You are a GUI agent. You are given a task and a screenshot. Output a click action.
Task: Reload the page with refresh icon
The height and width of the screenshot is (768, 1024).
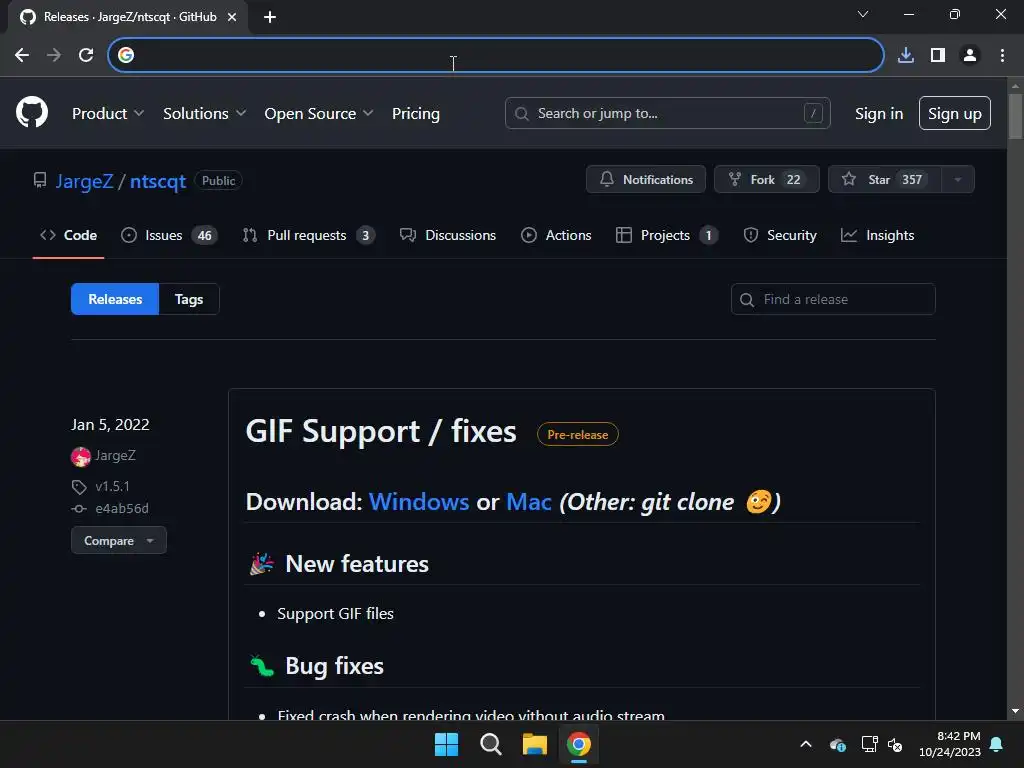86,55
